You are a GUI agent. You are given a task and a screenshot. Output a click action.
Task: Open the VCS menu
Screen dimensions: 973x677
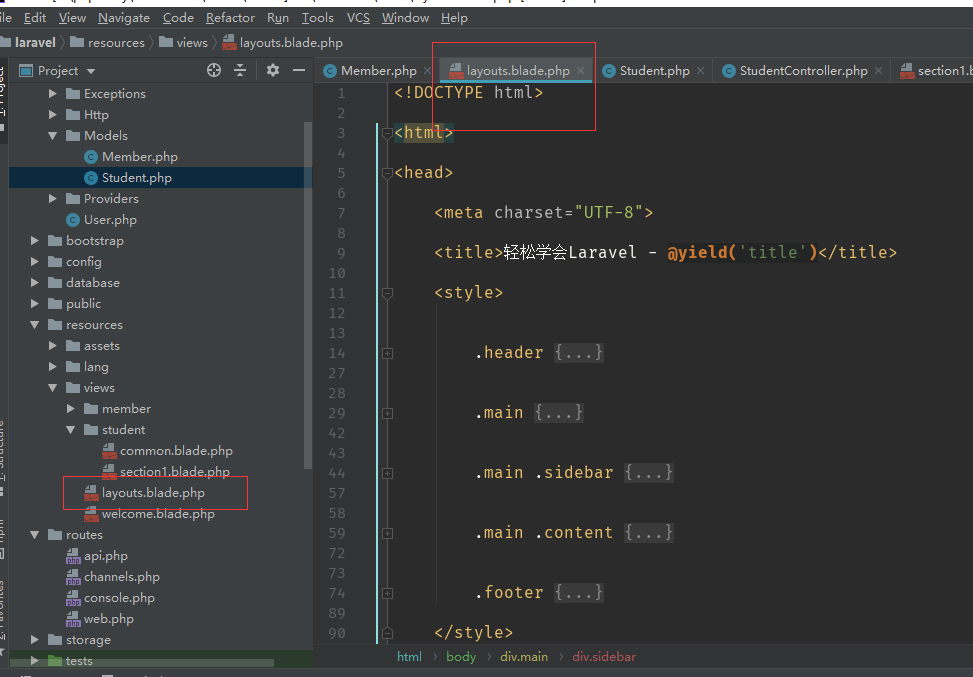pyautogui.click(x=358, y=18)
